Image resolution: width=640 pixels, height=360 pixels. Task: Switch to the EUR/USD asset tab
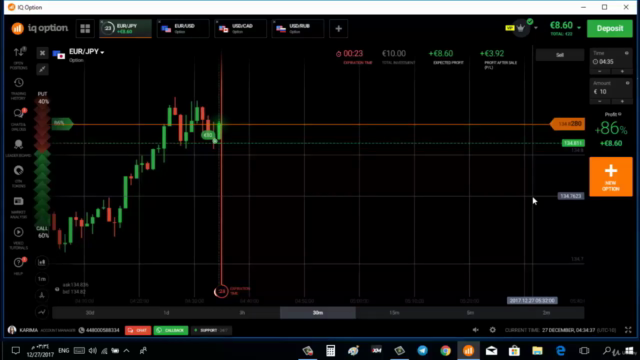click(183, 29)
